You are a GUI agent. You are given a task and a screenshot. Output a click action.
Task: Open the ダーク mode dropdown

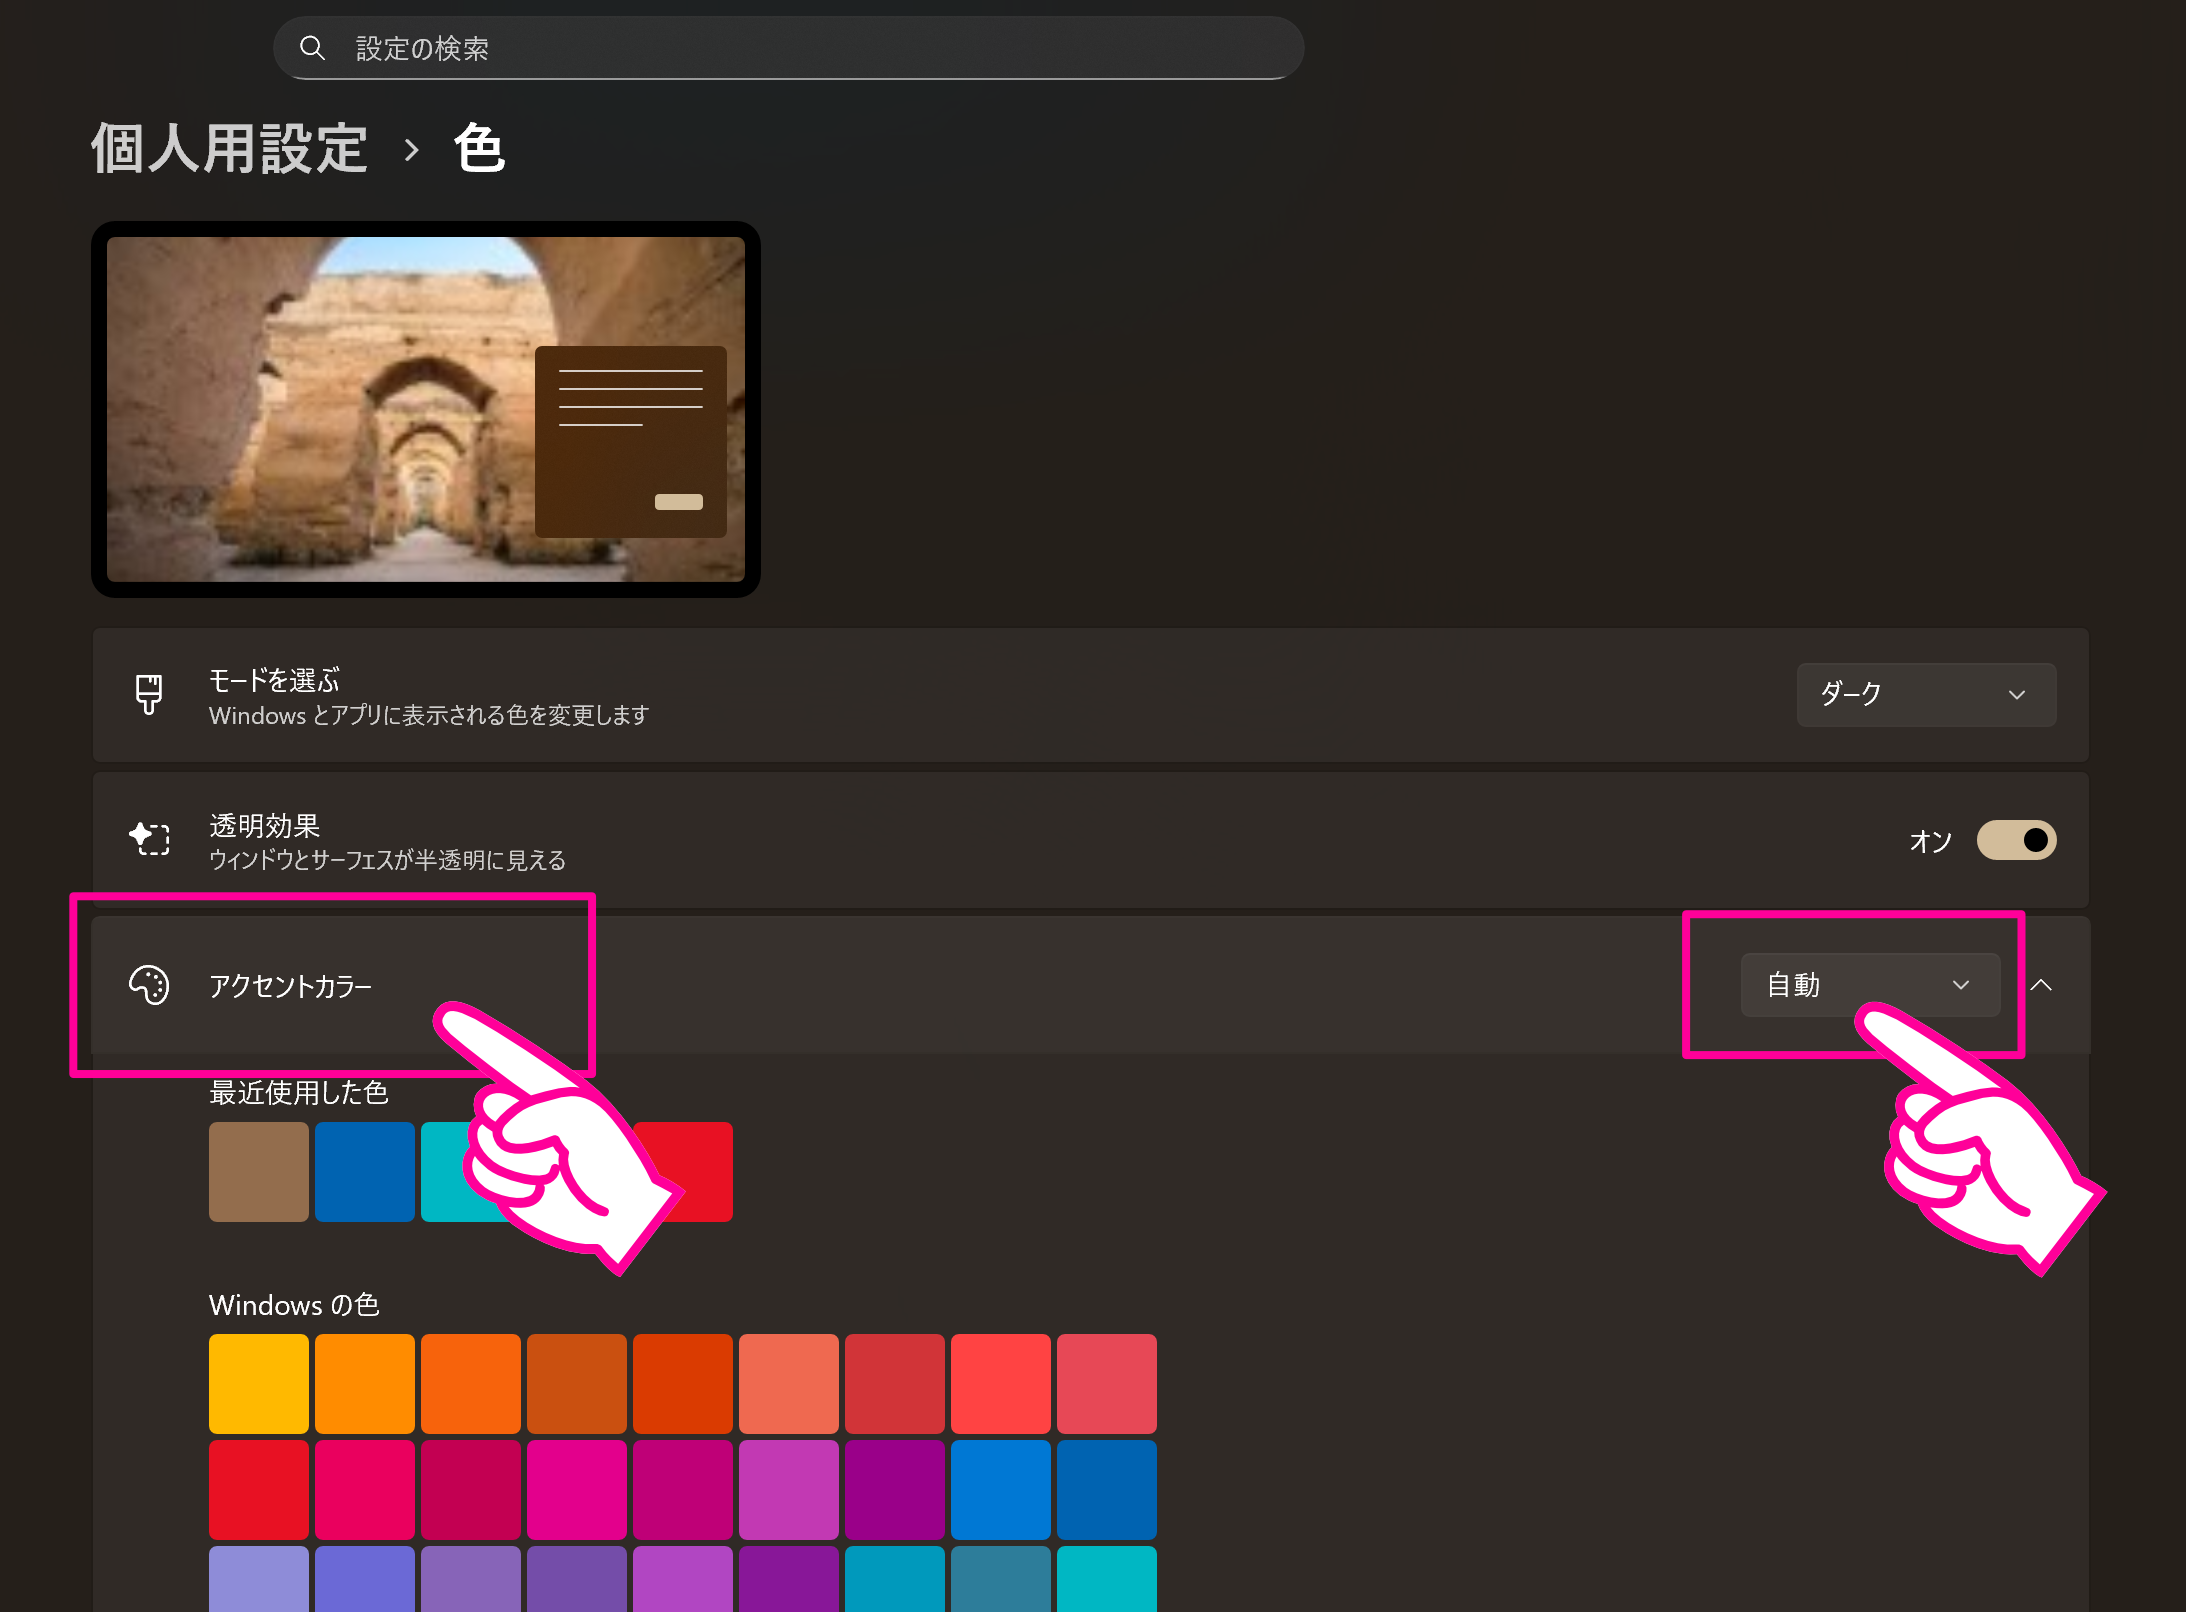[1925, 694]
